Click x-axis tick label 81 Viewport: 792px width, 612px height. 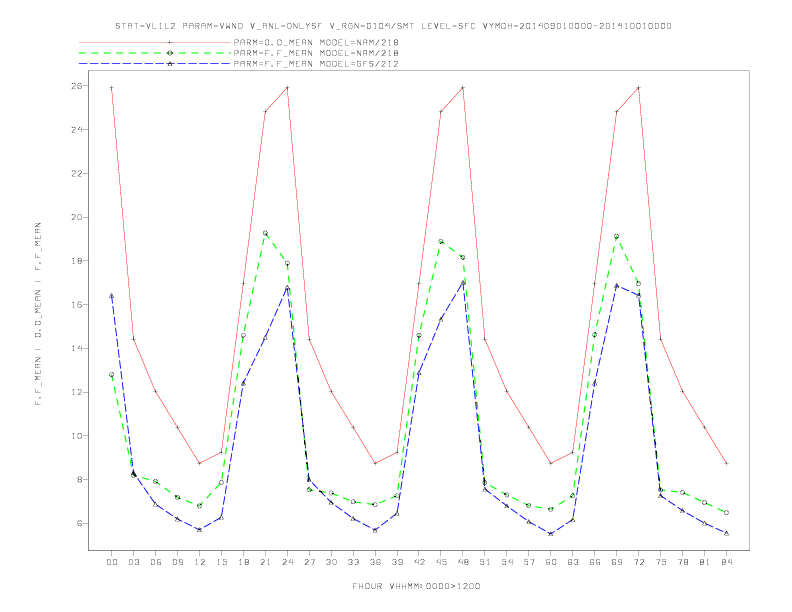(705, 562)
